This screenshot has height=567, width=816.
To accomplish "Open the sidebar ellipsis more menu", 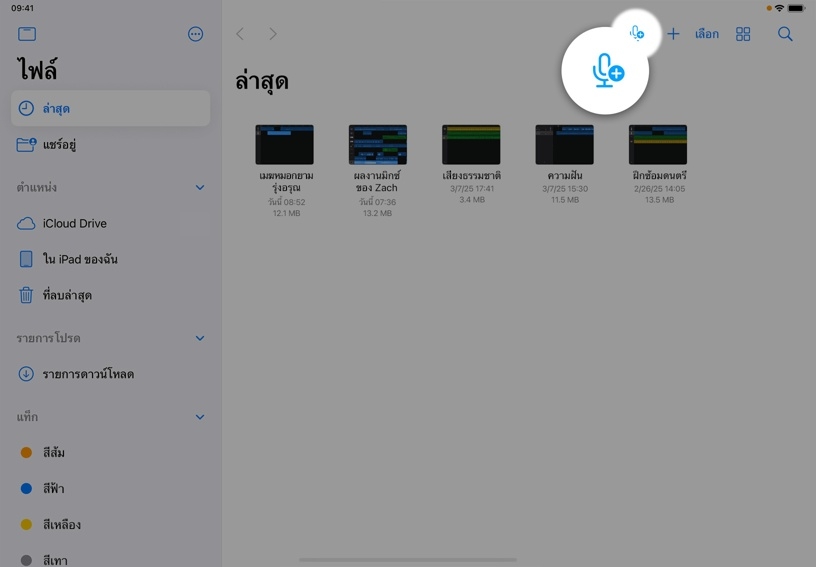I will (x=195, y=34).
